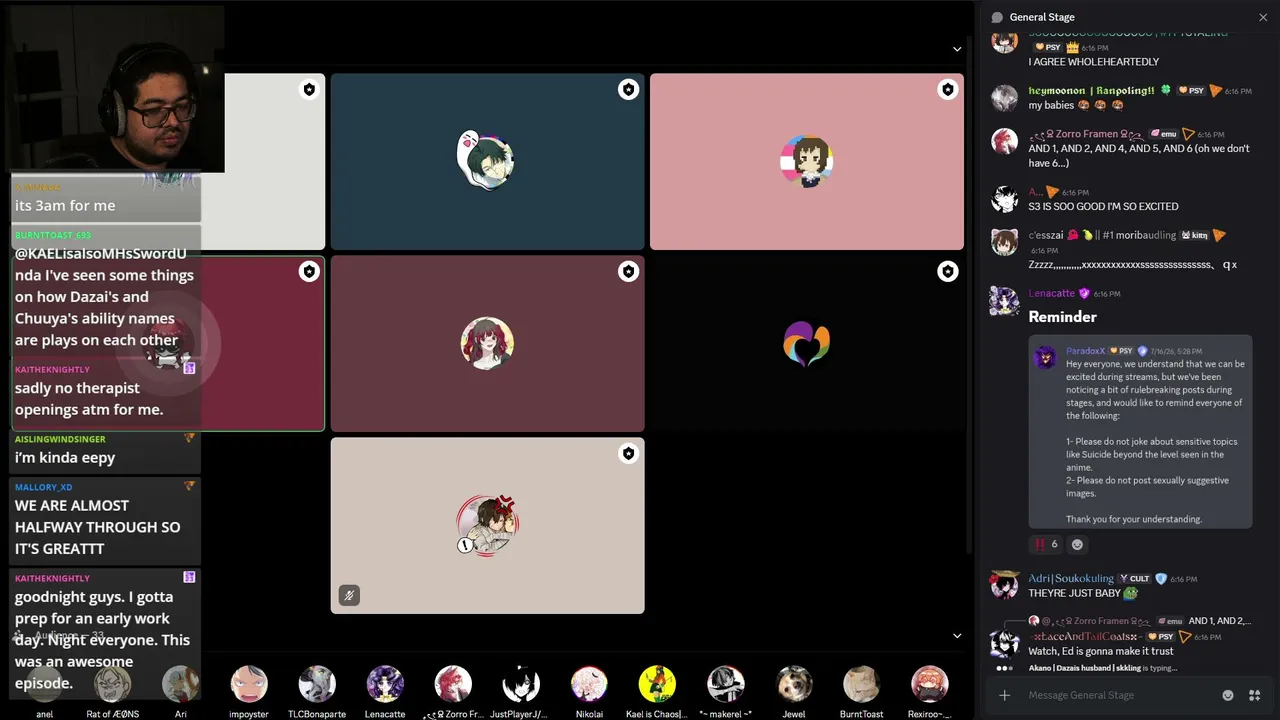Image resolution: width=1280 pixels, height=720 pixels.
Task: Click the Adri|Soukokuling username in chat
Action: (x=1070, y=578)
